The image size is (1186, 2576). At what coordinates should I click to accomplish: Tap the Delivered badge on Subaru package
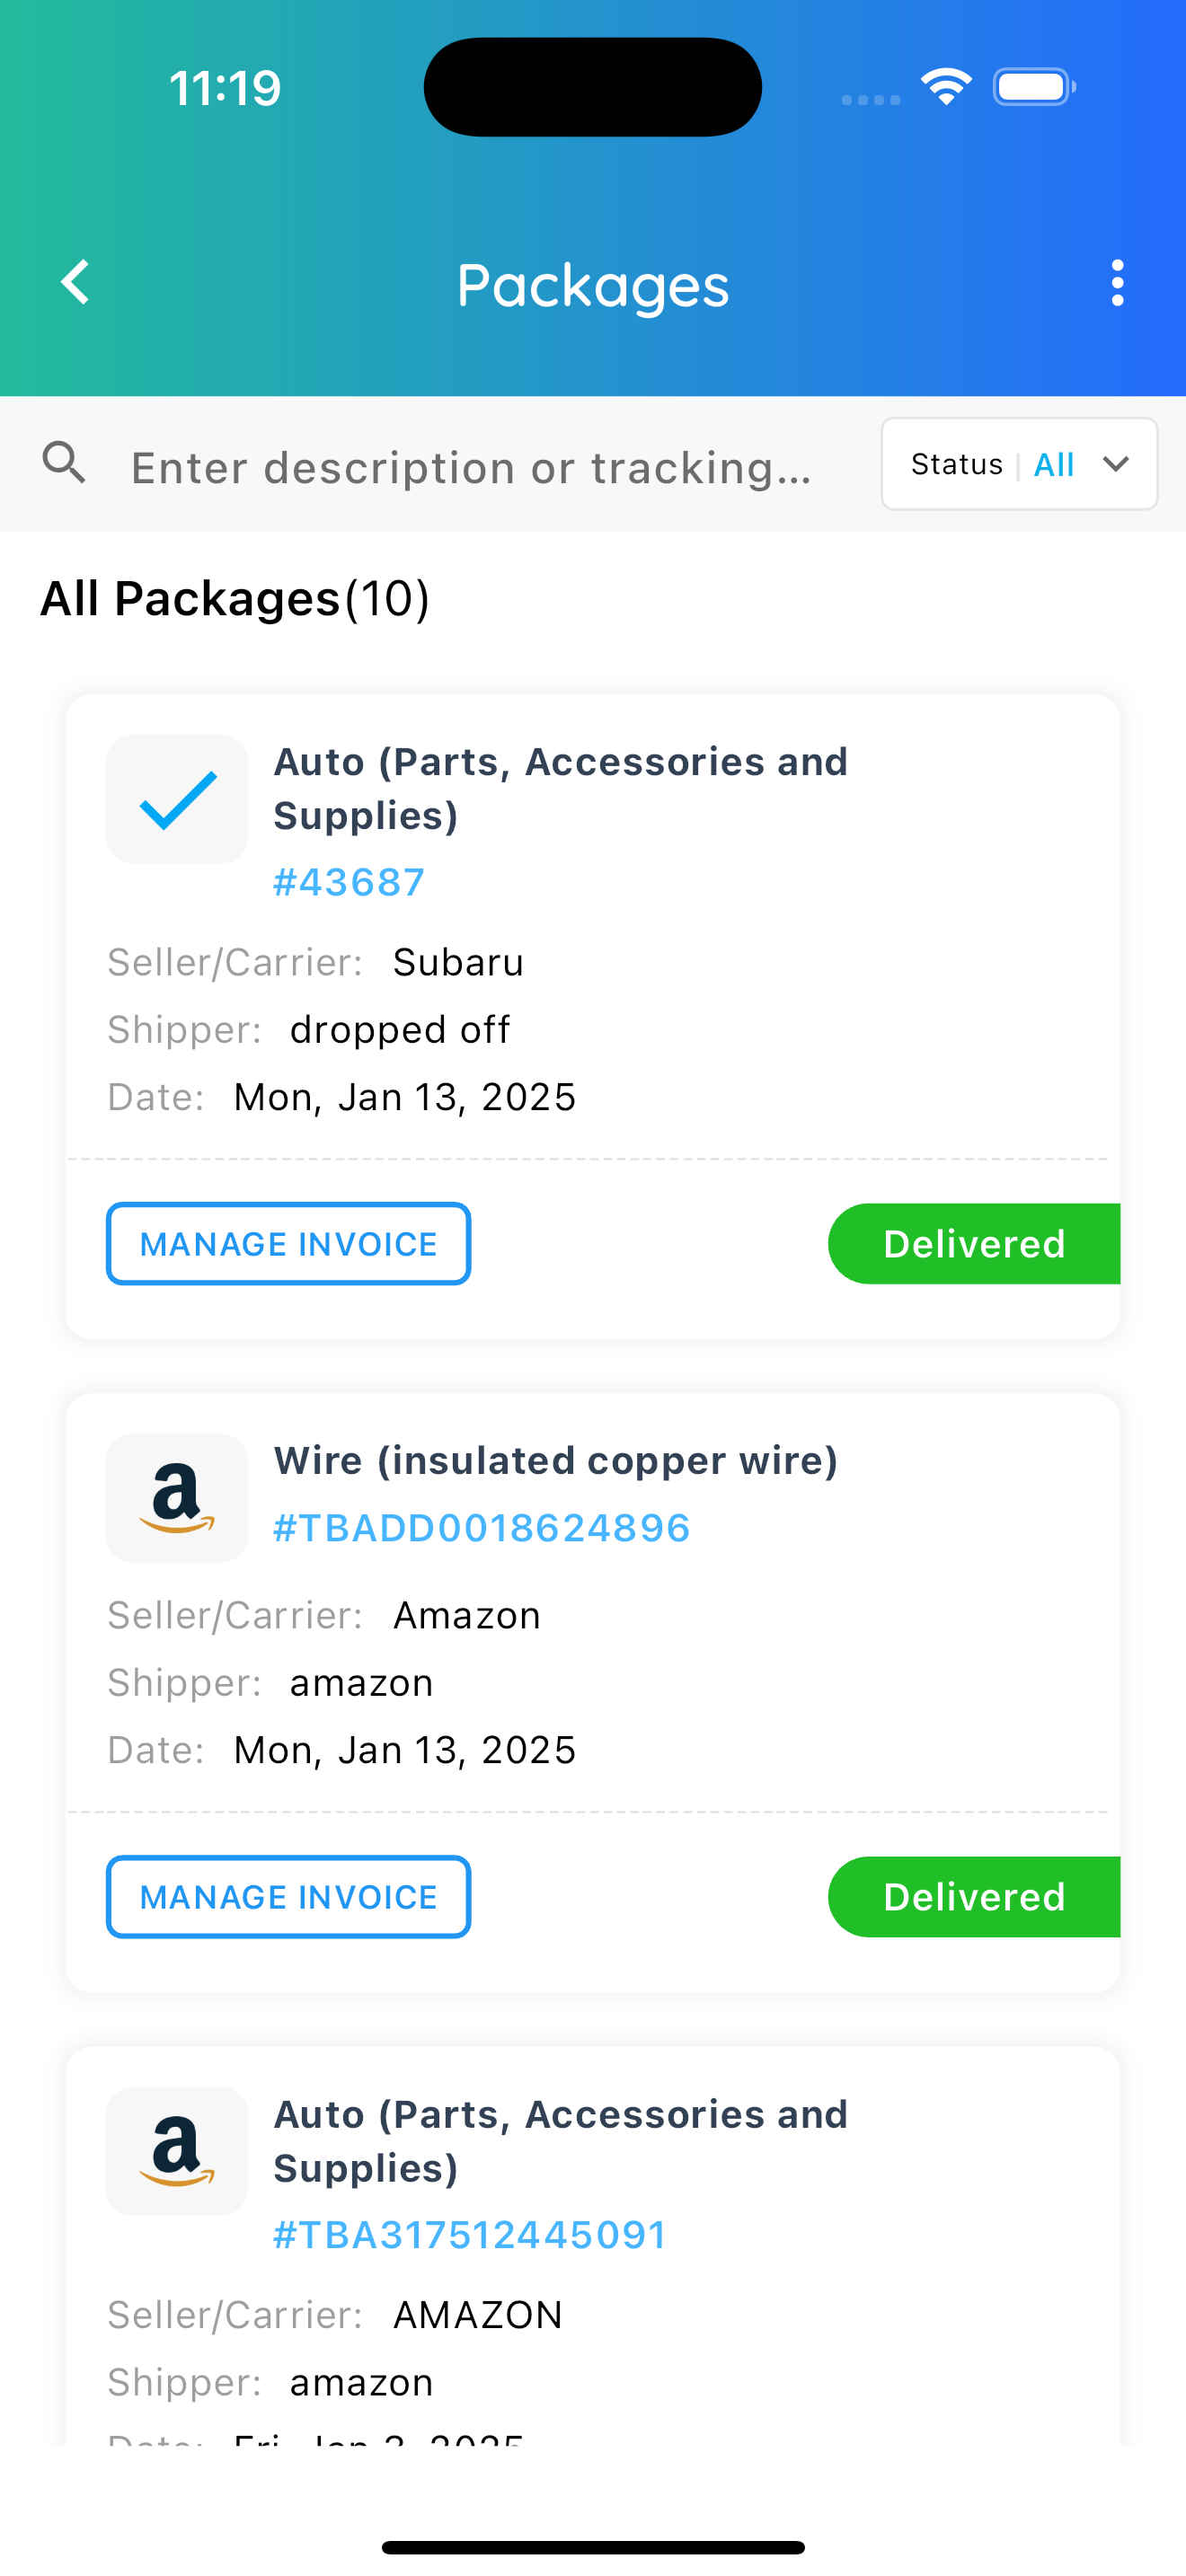pos(974,1243)
